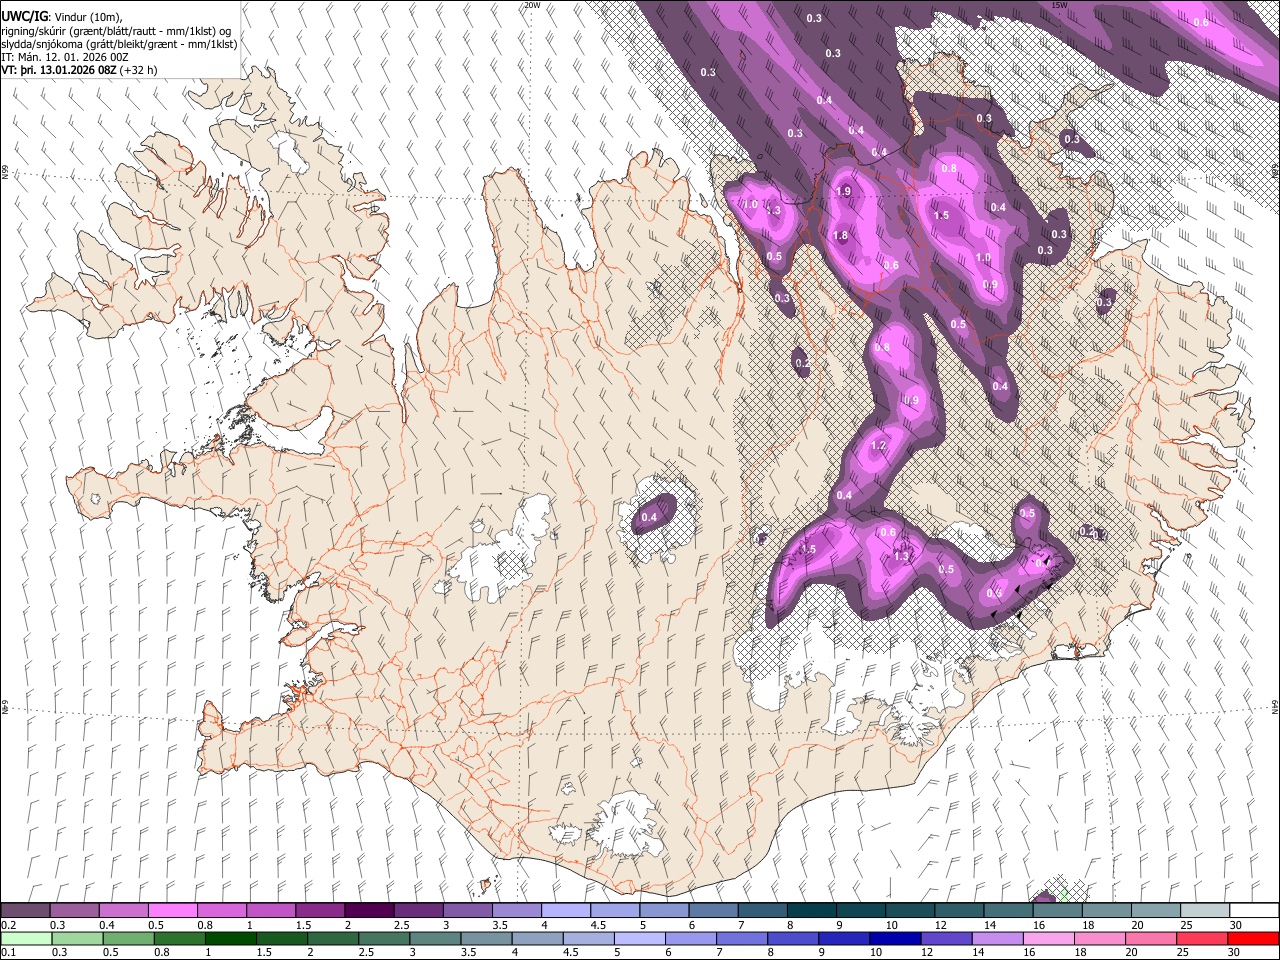Click the "IT: Mán. 12. 01. 2026 00Z" line
Image resolution: width=1280 pixels, height=960 pixels.
point(65,57)
